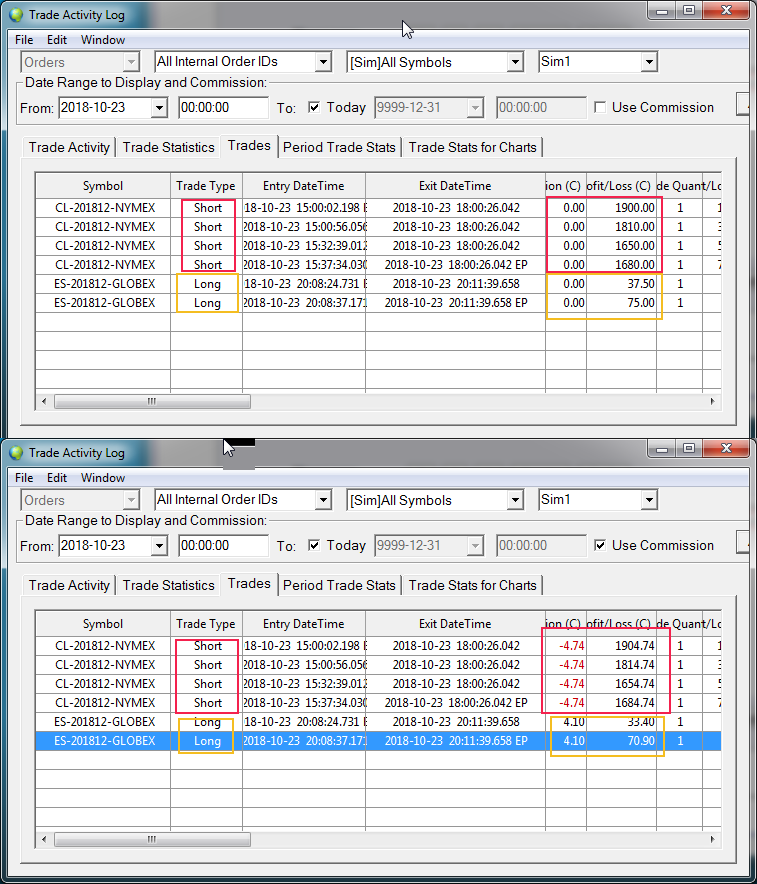The width and height of the screenshot is (757, 884).
Task: Select the 75.00 profit cell in upper window
Action: click(x=621, y=303)
